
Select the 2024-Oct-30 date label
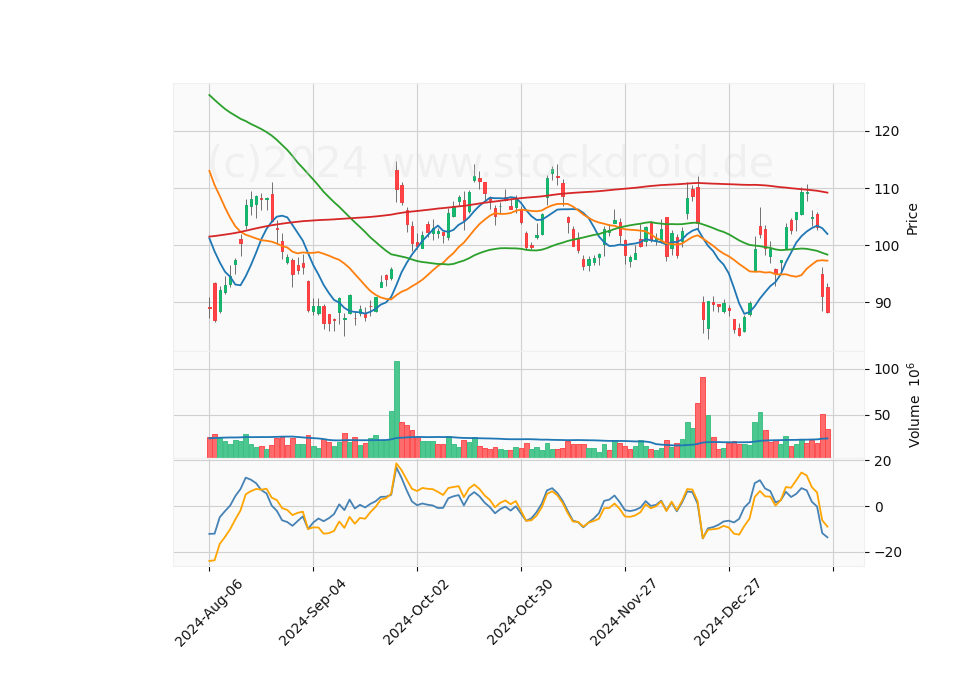pyautogui.click(x=520, y=612)
